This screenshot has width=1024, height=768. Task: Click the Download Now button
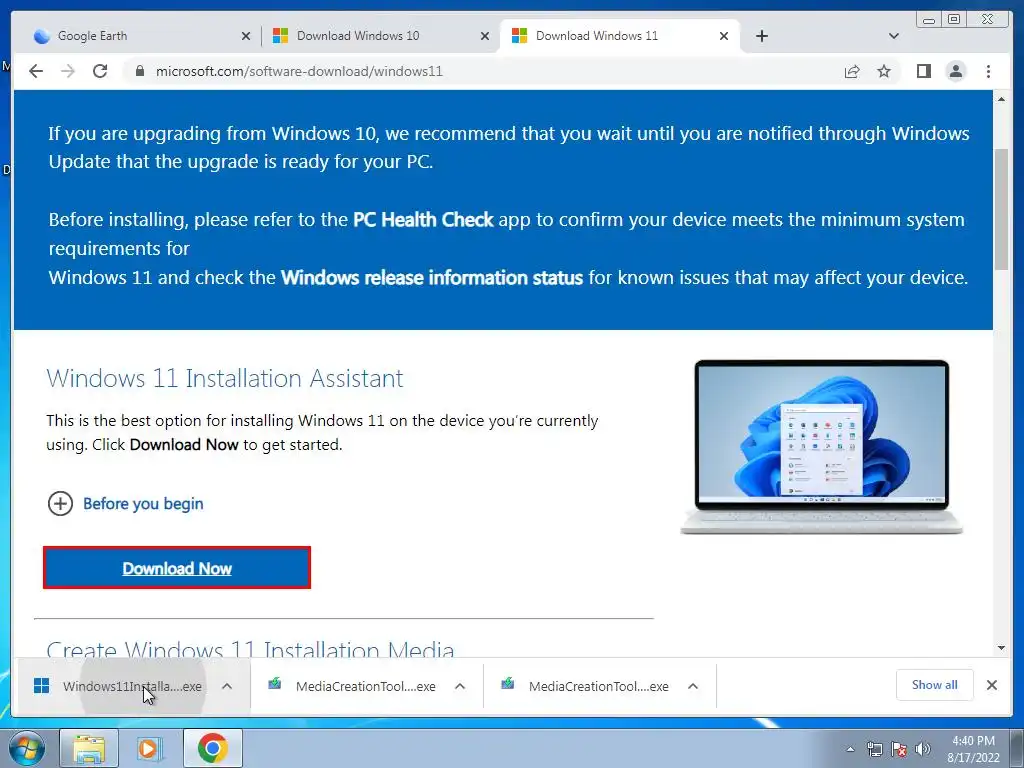pyautogui.click(x=177, y=568)
